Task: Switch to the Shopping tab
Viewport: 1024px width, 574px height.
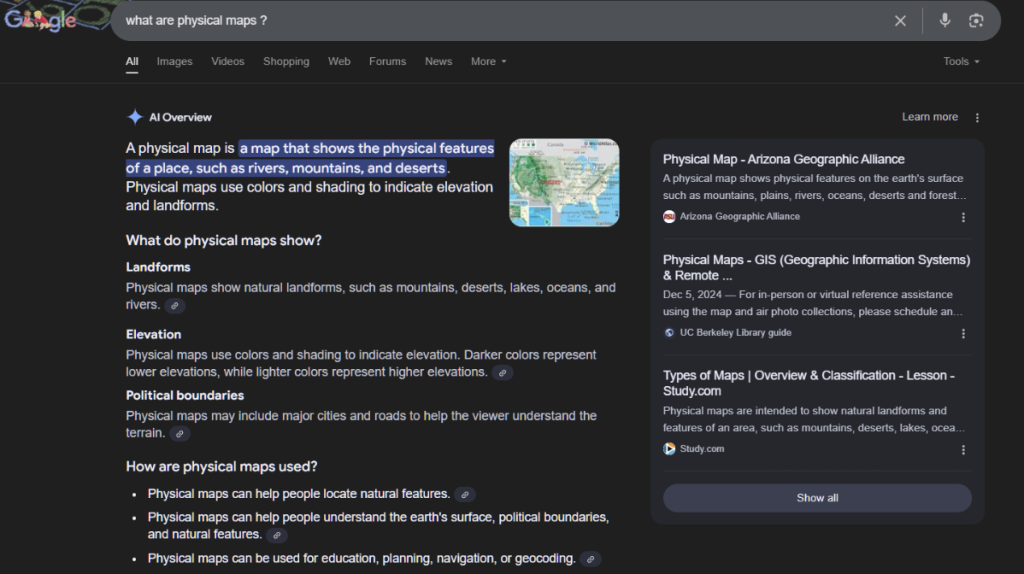Action: tap(286, 61)
